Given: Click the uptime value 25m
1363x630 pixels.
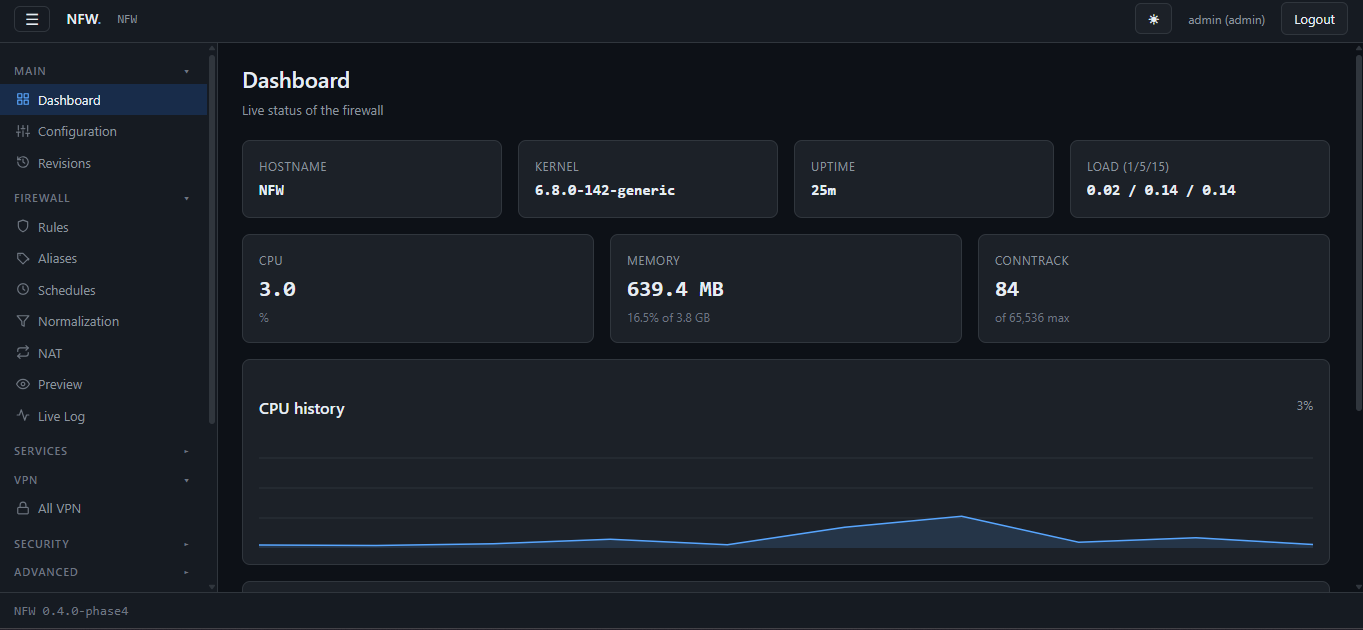Looking at the screenshot, I should coord(823,190).
